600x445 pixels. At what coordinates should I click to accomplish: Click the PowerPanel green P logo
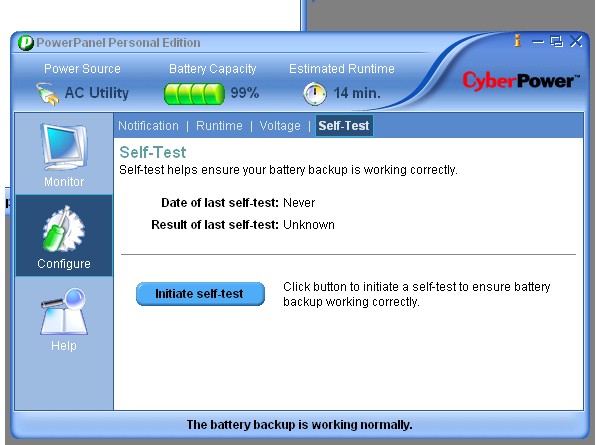(26, 43)
